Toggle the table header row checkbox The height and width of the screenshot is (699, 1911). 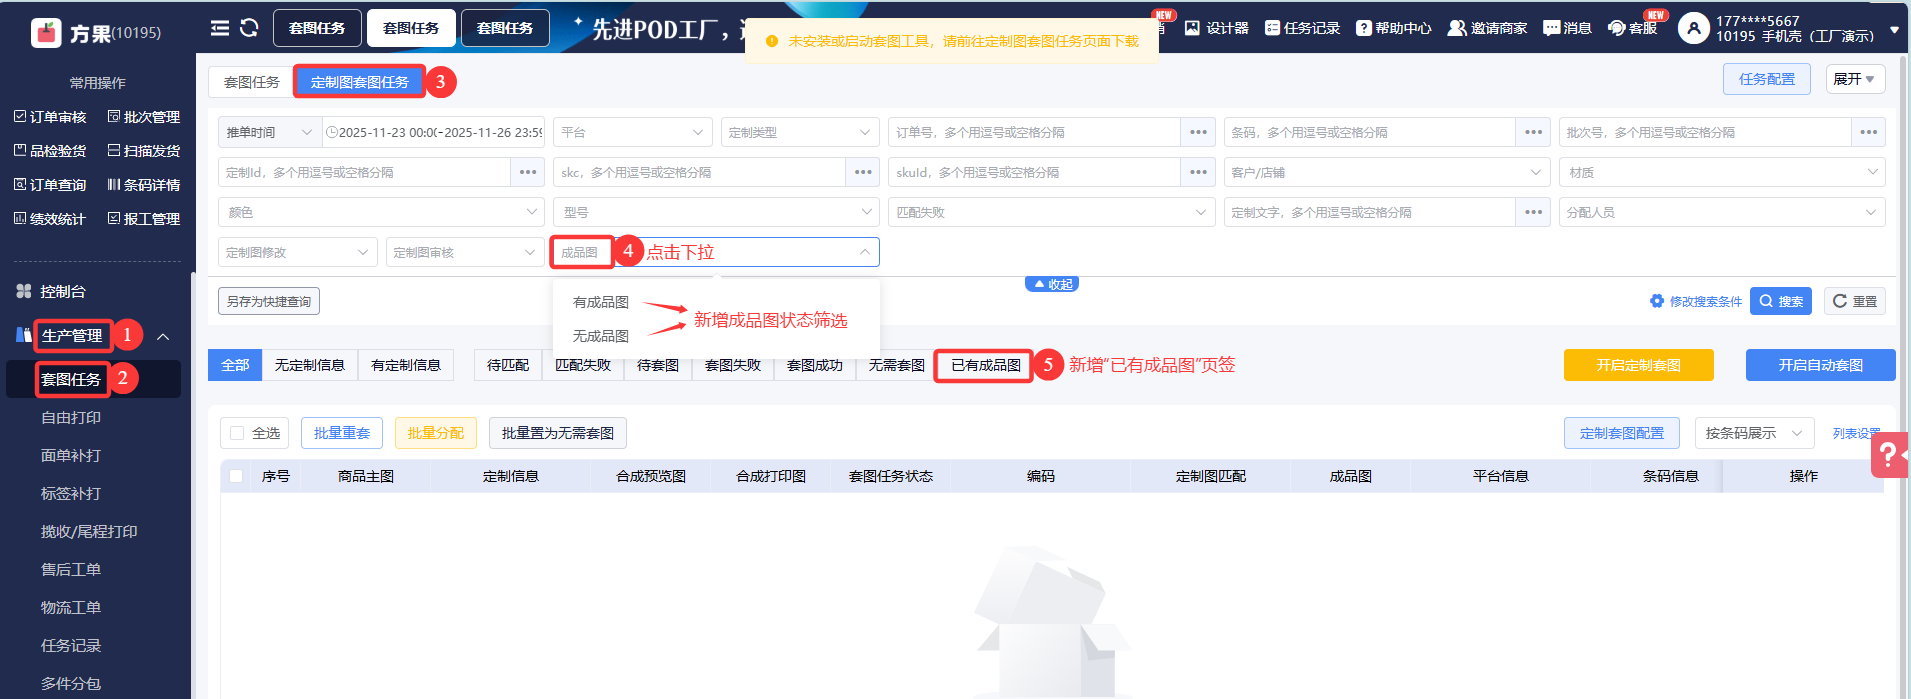tap(236, 476)
